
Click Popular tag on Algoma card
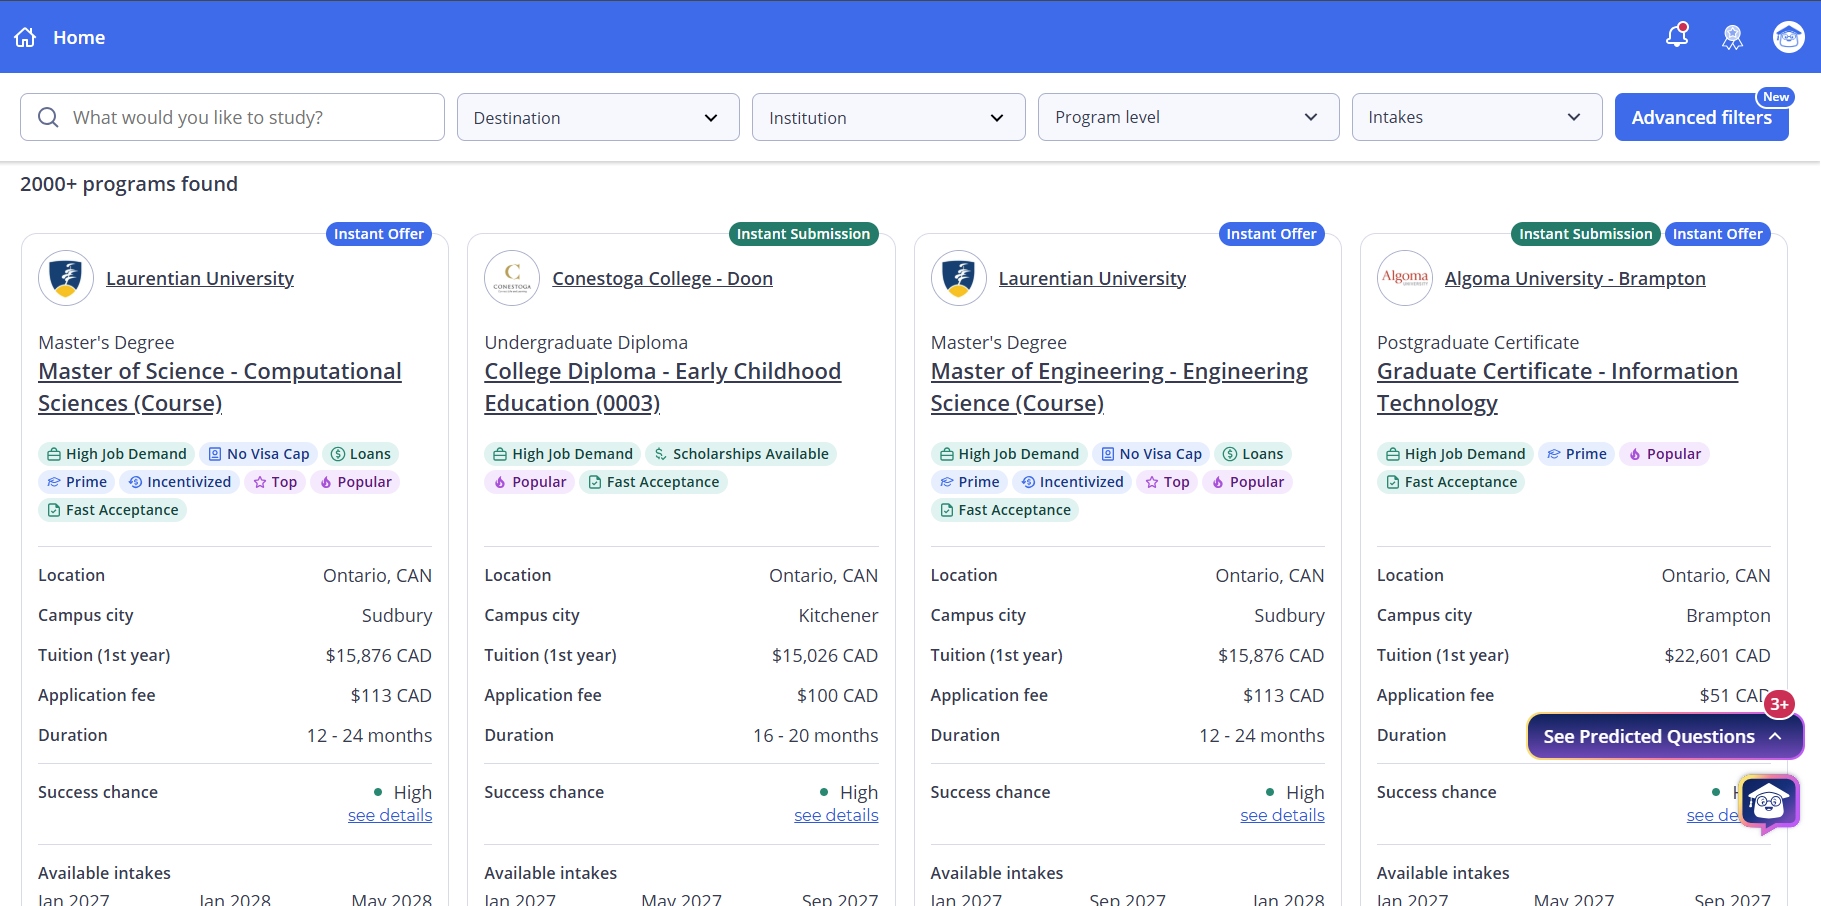[x=1664, y=454]
